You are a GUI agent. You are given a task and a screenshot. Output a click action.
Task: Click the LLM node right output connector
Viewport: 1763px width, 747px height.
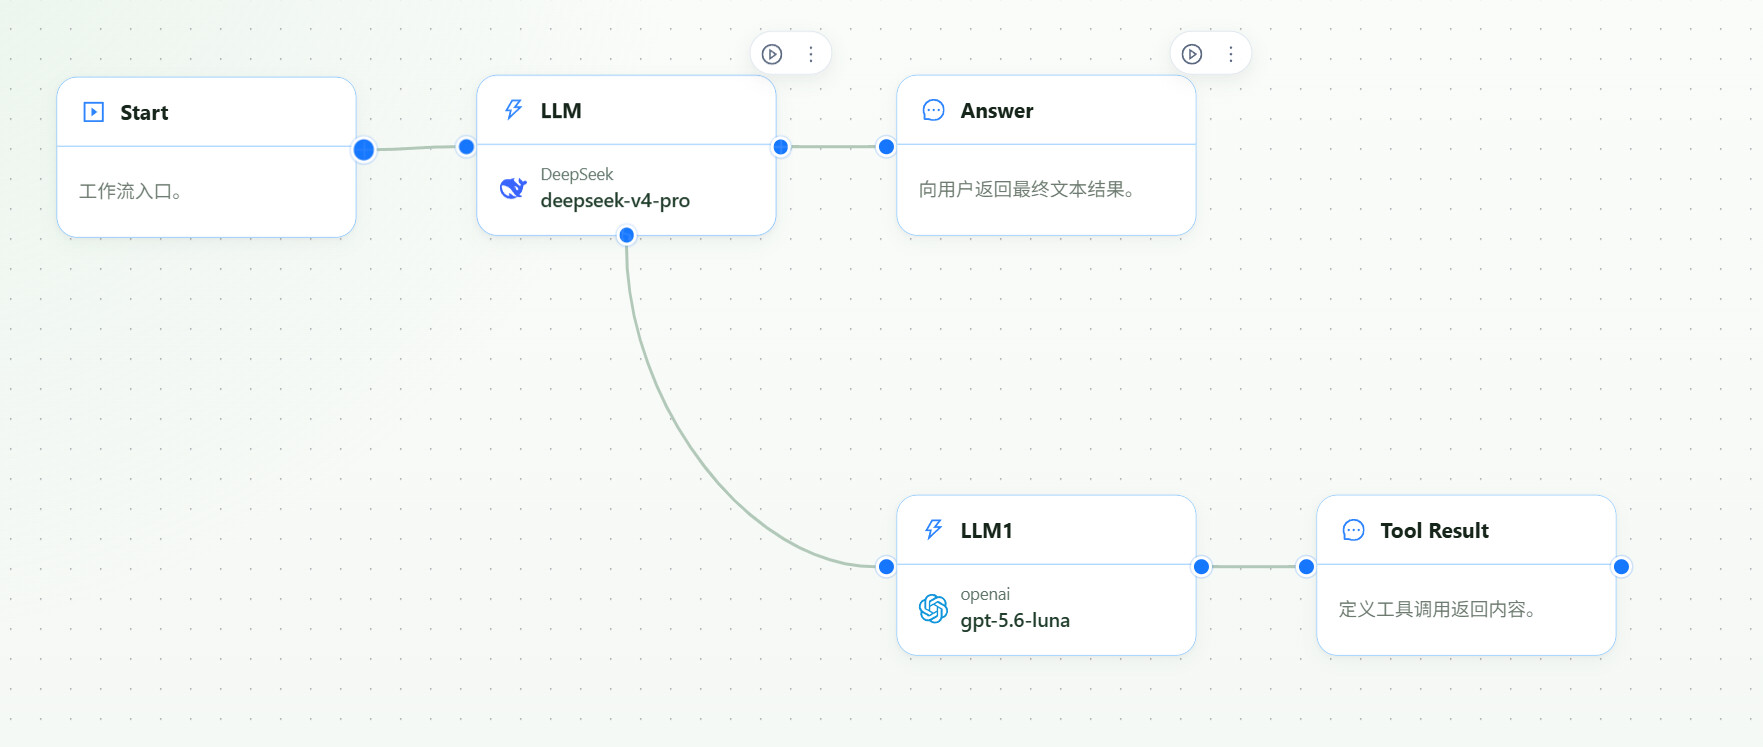tap(781, 147)
